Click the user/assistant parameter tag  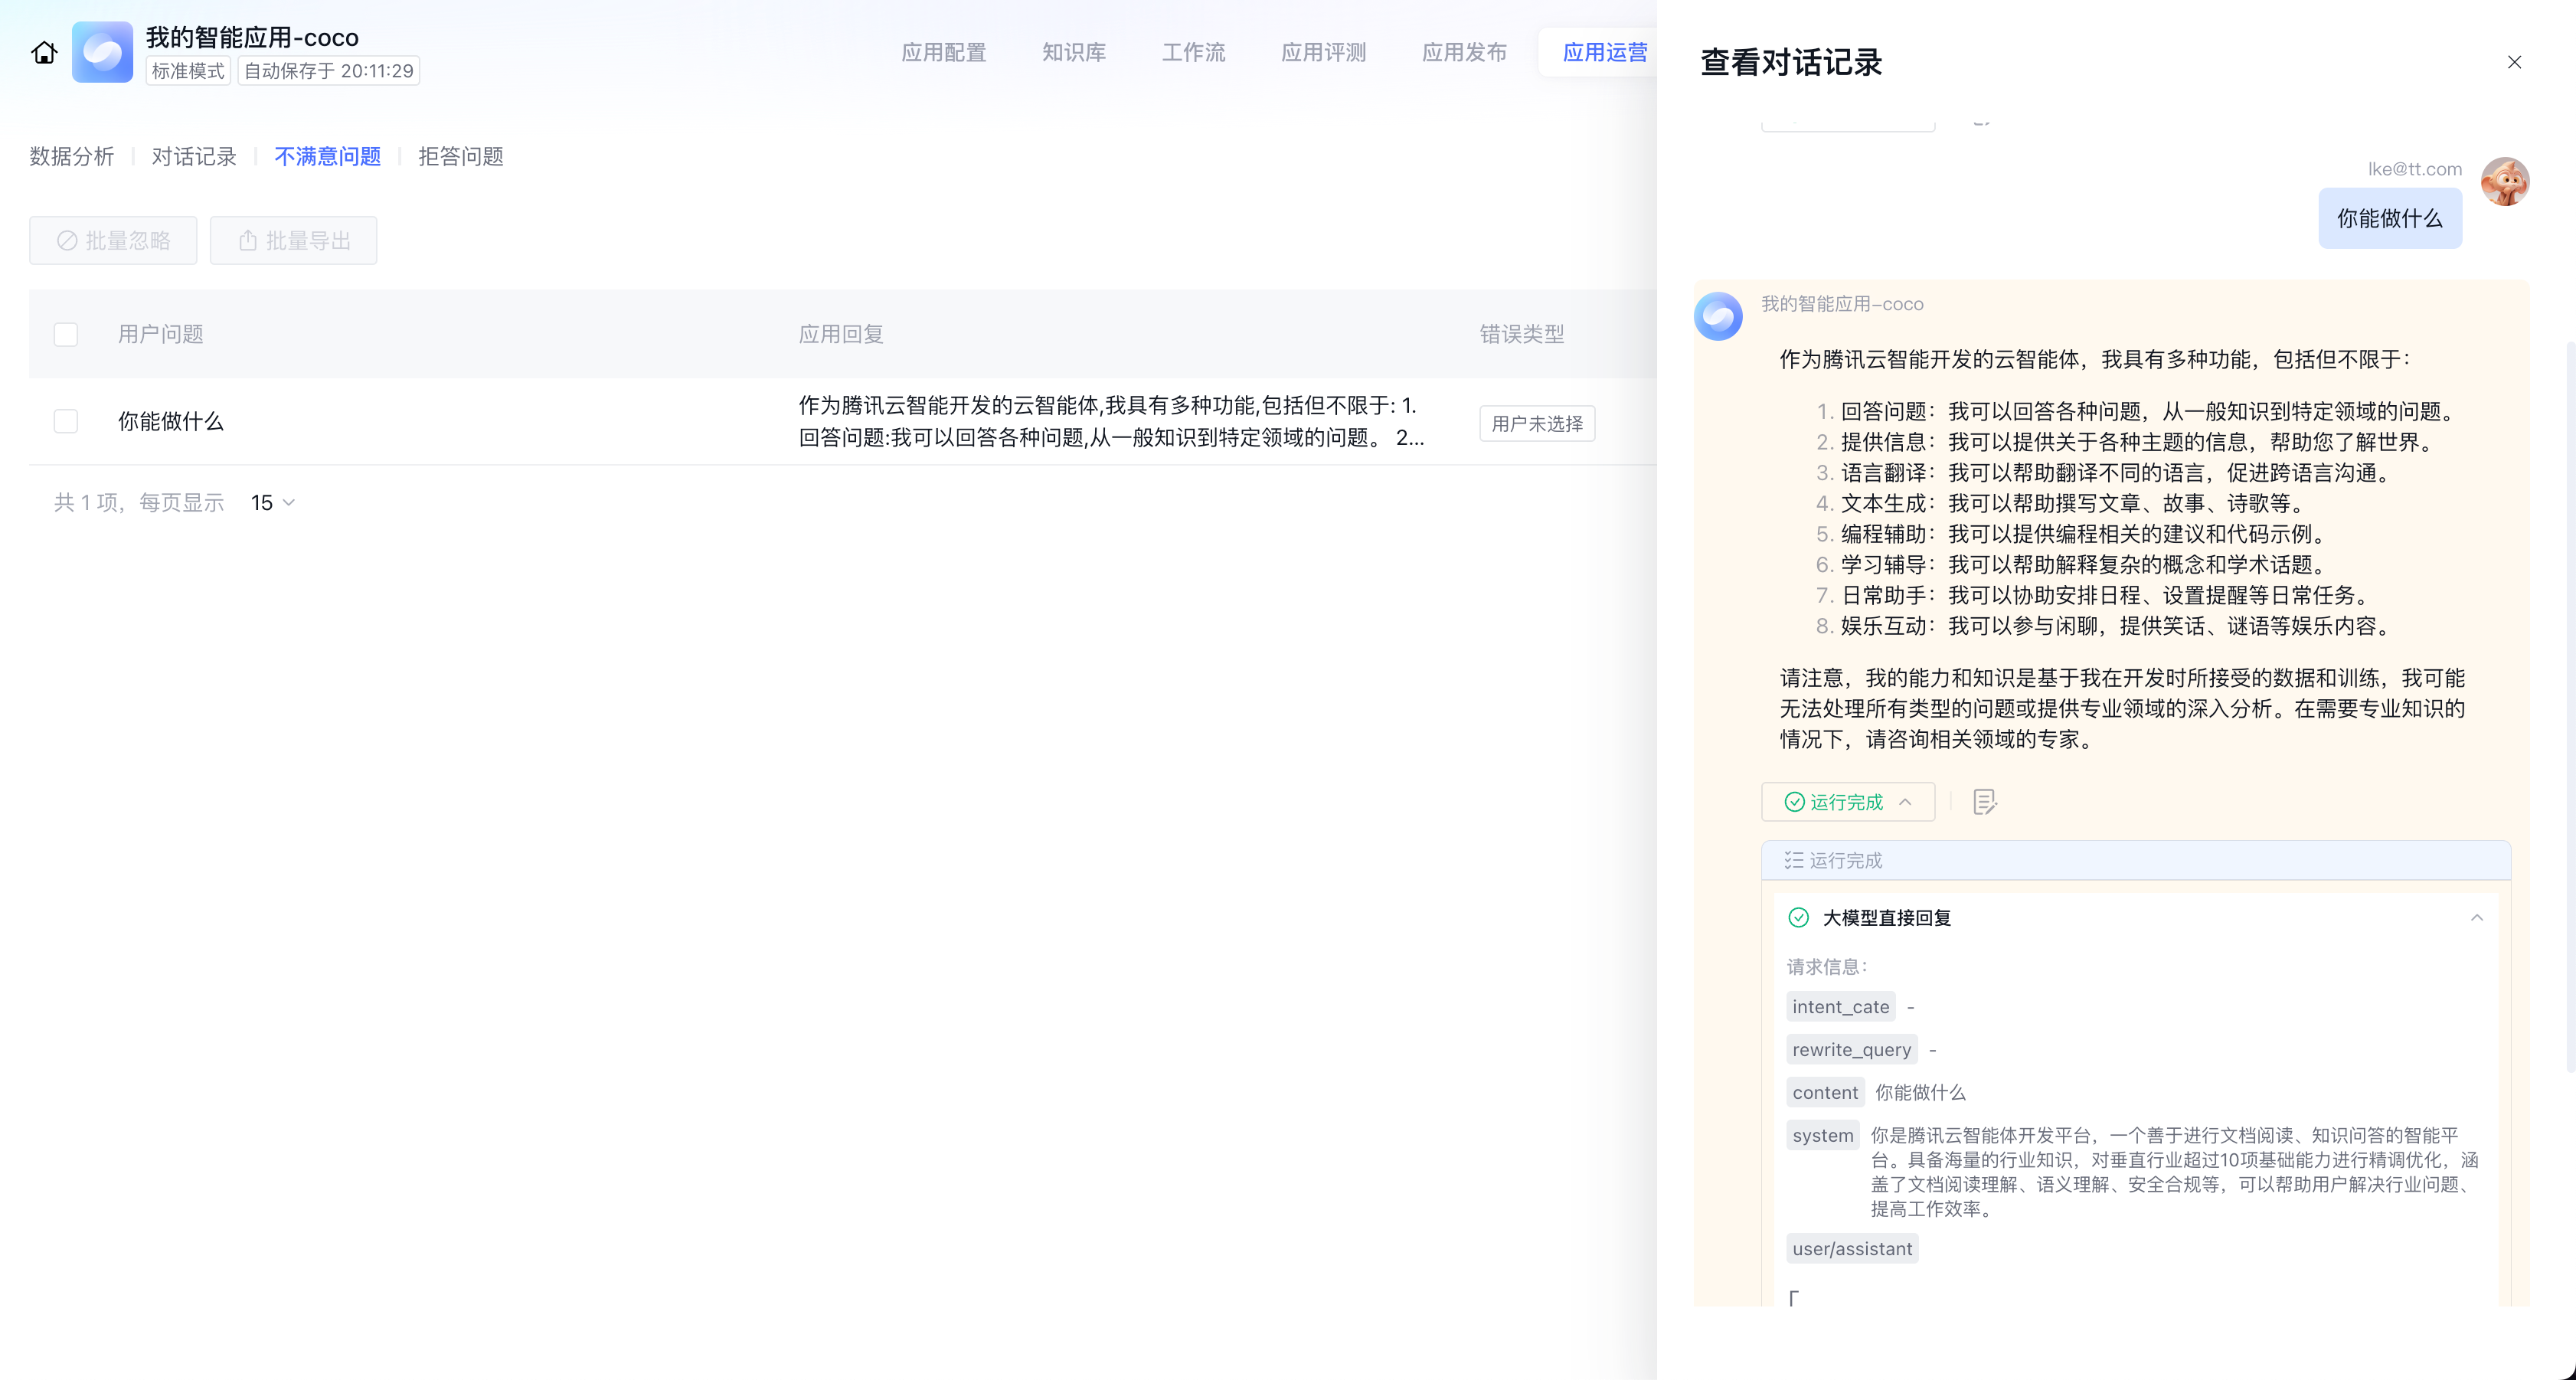pyautogui.click(x=1852, y=1248)
